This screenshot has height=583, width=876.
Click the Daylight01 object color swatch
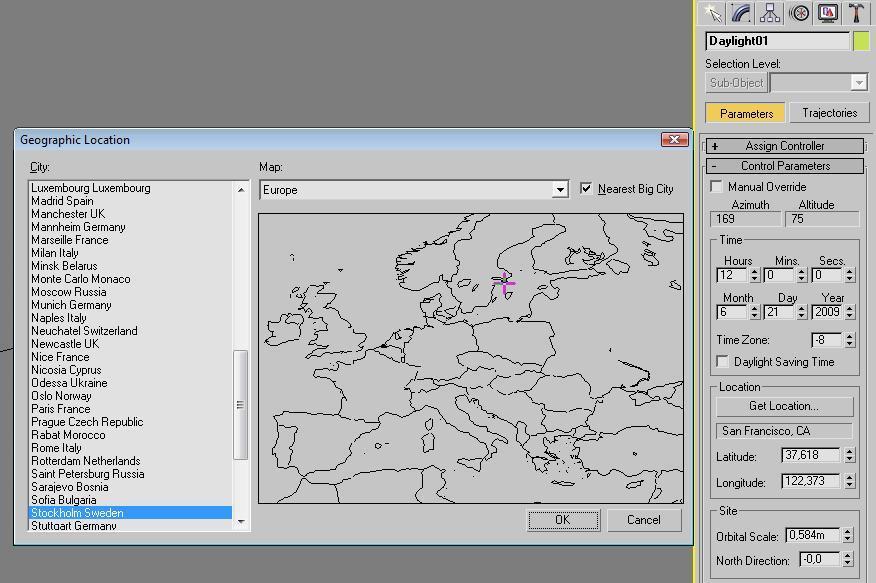[861, 41]
